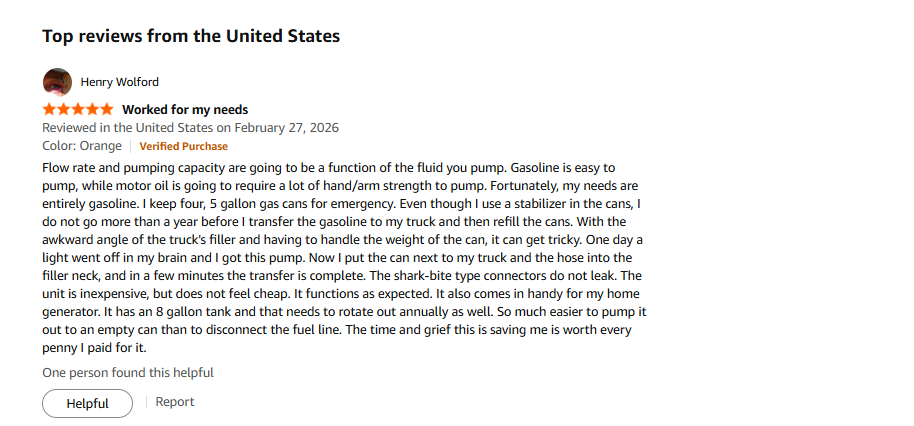Click the first orange rating star
Screen dimensions: 914x426
[50, 109]
